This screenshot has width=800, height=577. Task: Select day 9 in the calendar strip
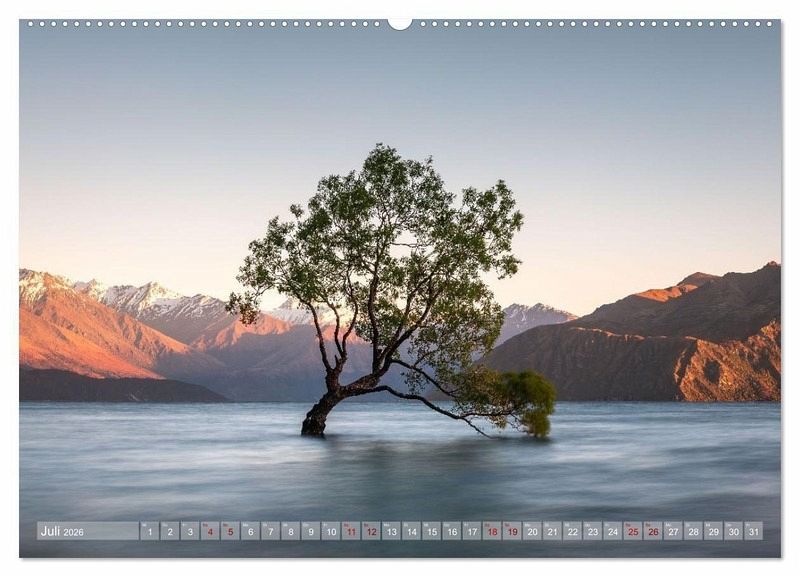[x=311, y=531]
